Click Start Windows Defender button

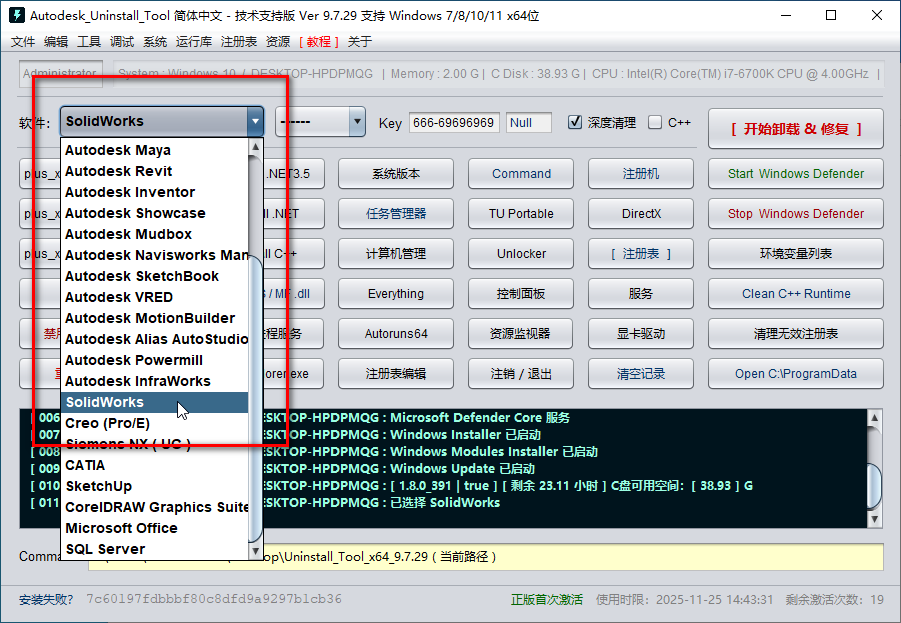pyautogui.click(x=796, y=174)
